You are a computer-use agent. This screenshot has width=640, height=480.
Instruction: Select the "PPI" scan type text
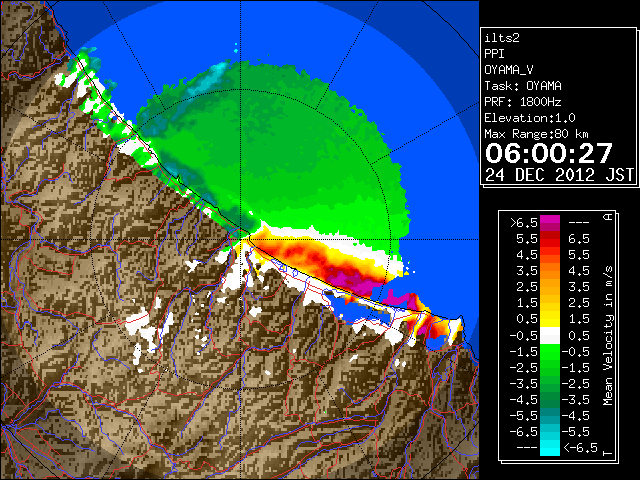(494, 54)
